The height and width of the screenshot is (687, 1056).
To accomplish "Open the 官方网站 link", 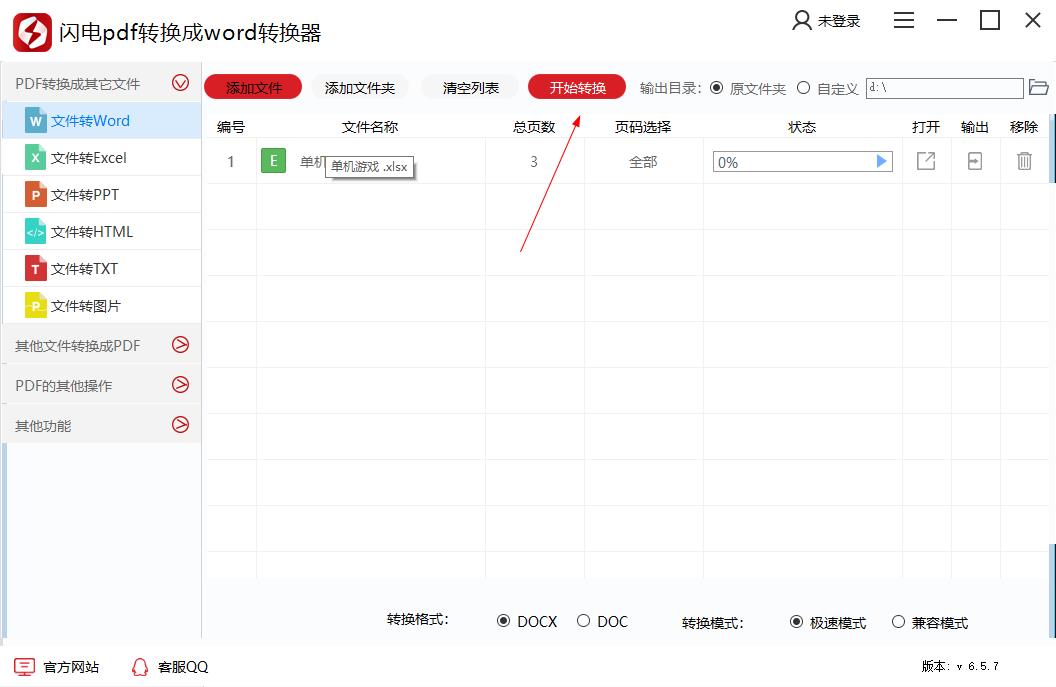I will point(71,667).
